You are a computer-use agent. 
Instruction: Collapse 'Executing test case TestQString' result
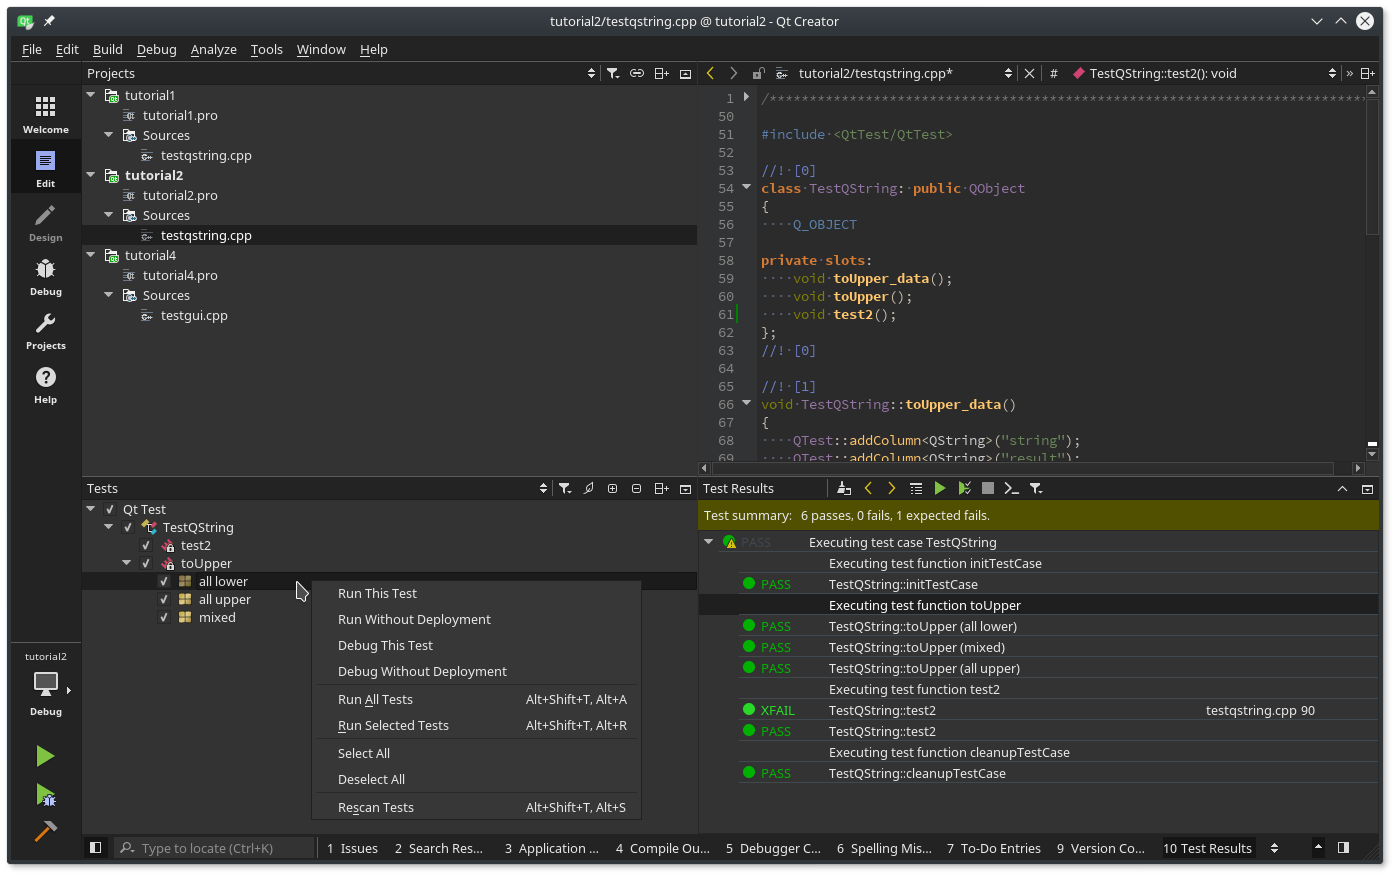pyautogui.click(x=709, y=542)
